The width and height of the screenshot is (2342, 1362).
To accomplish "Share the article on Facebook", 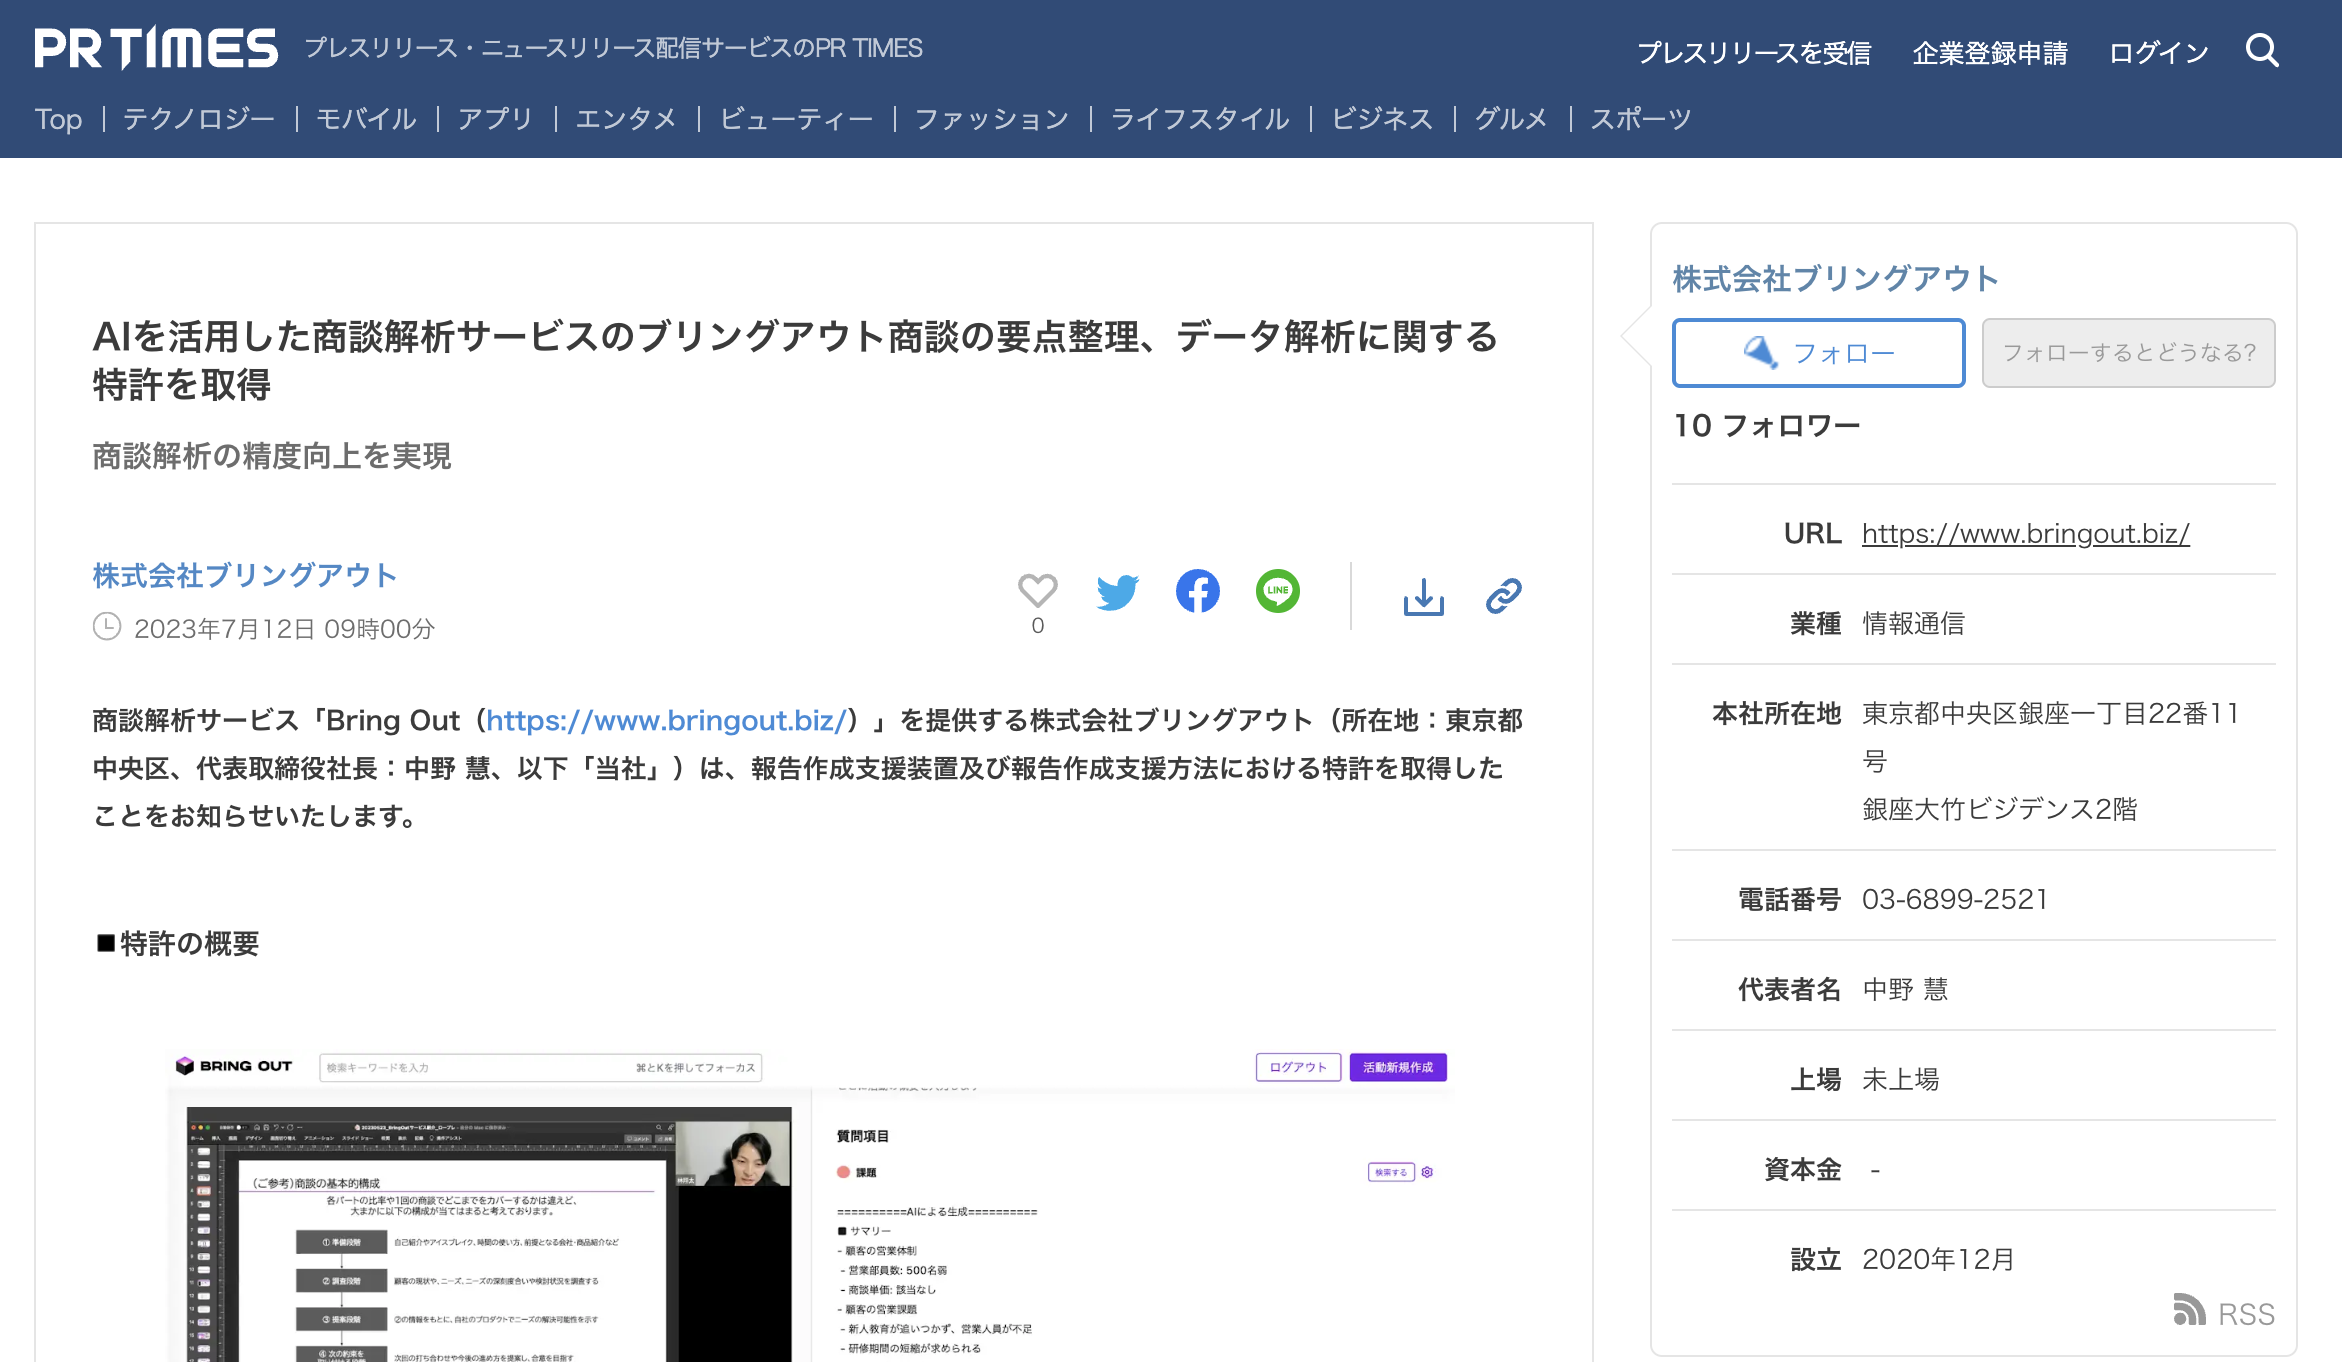I will (x=1198, y=591).
